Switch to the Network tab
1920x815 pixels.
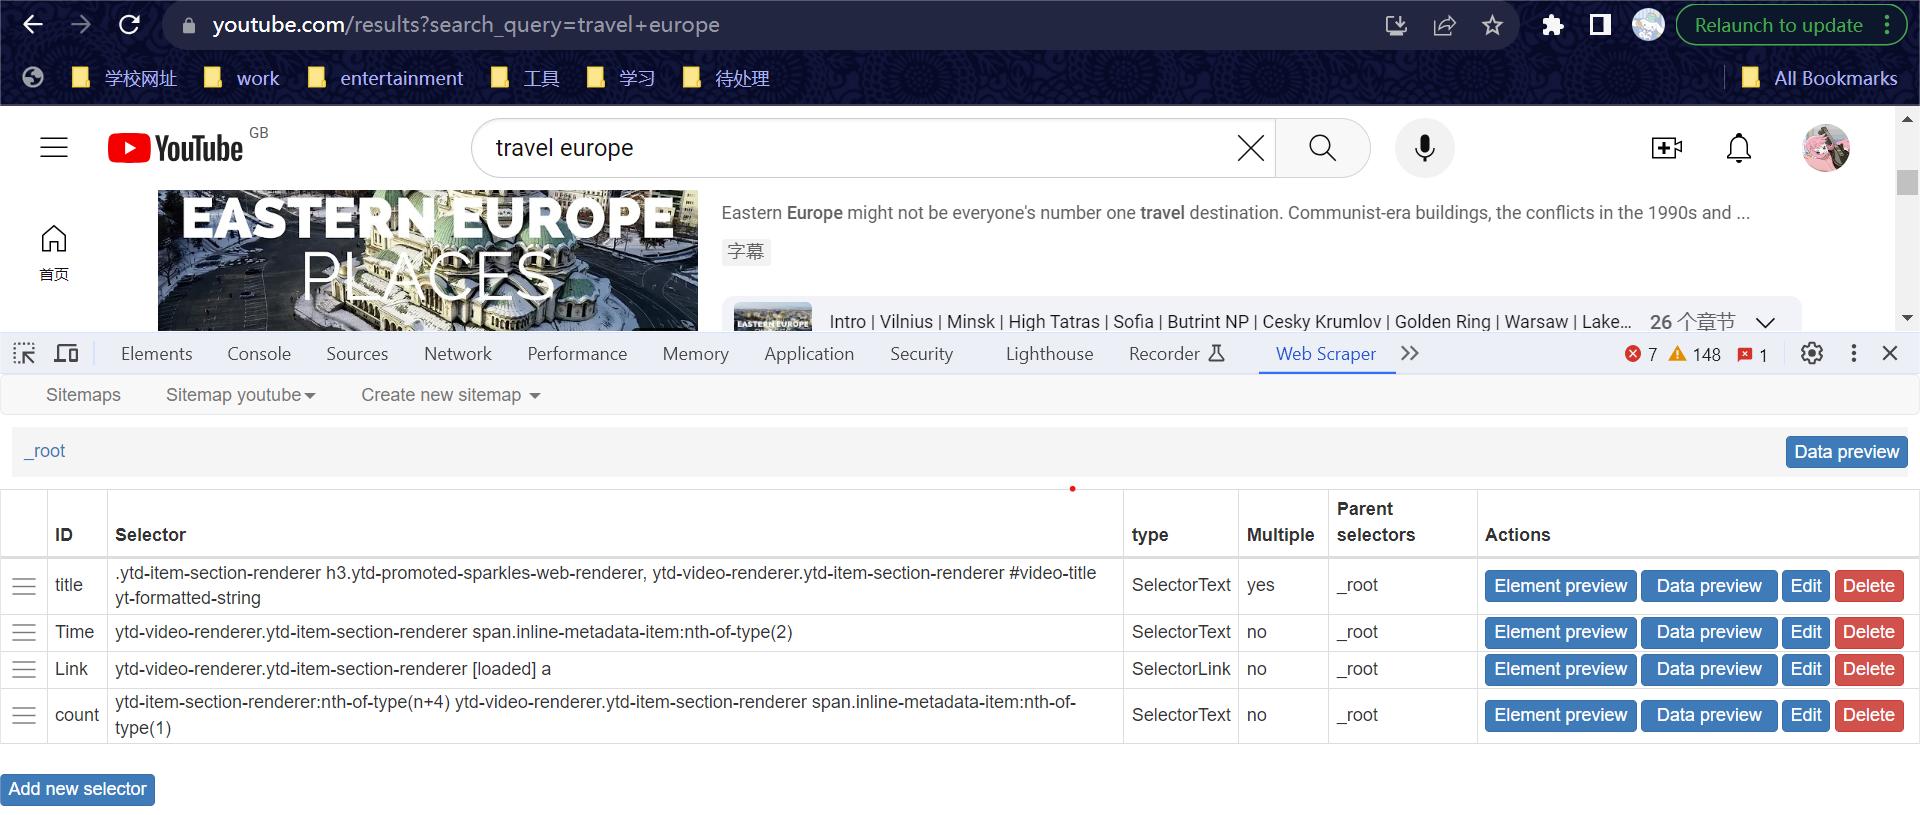(x=457, y=354)
